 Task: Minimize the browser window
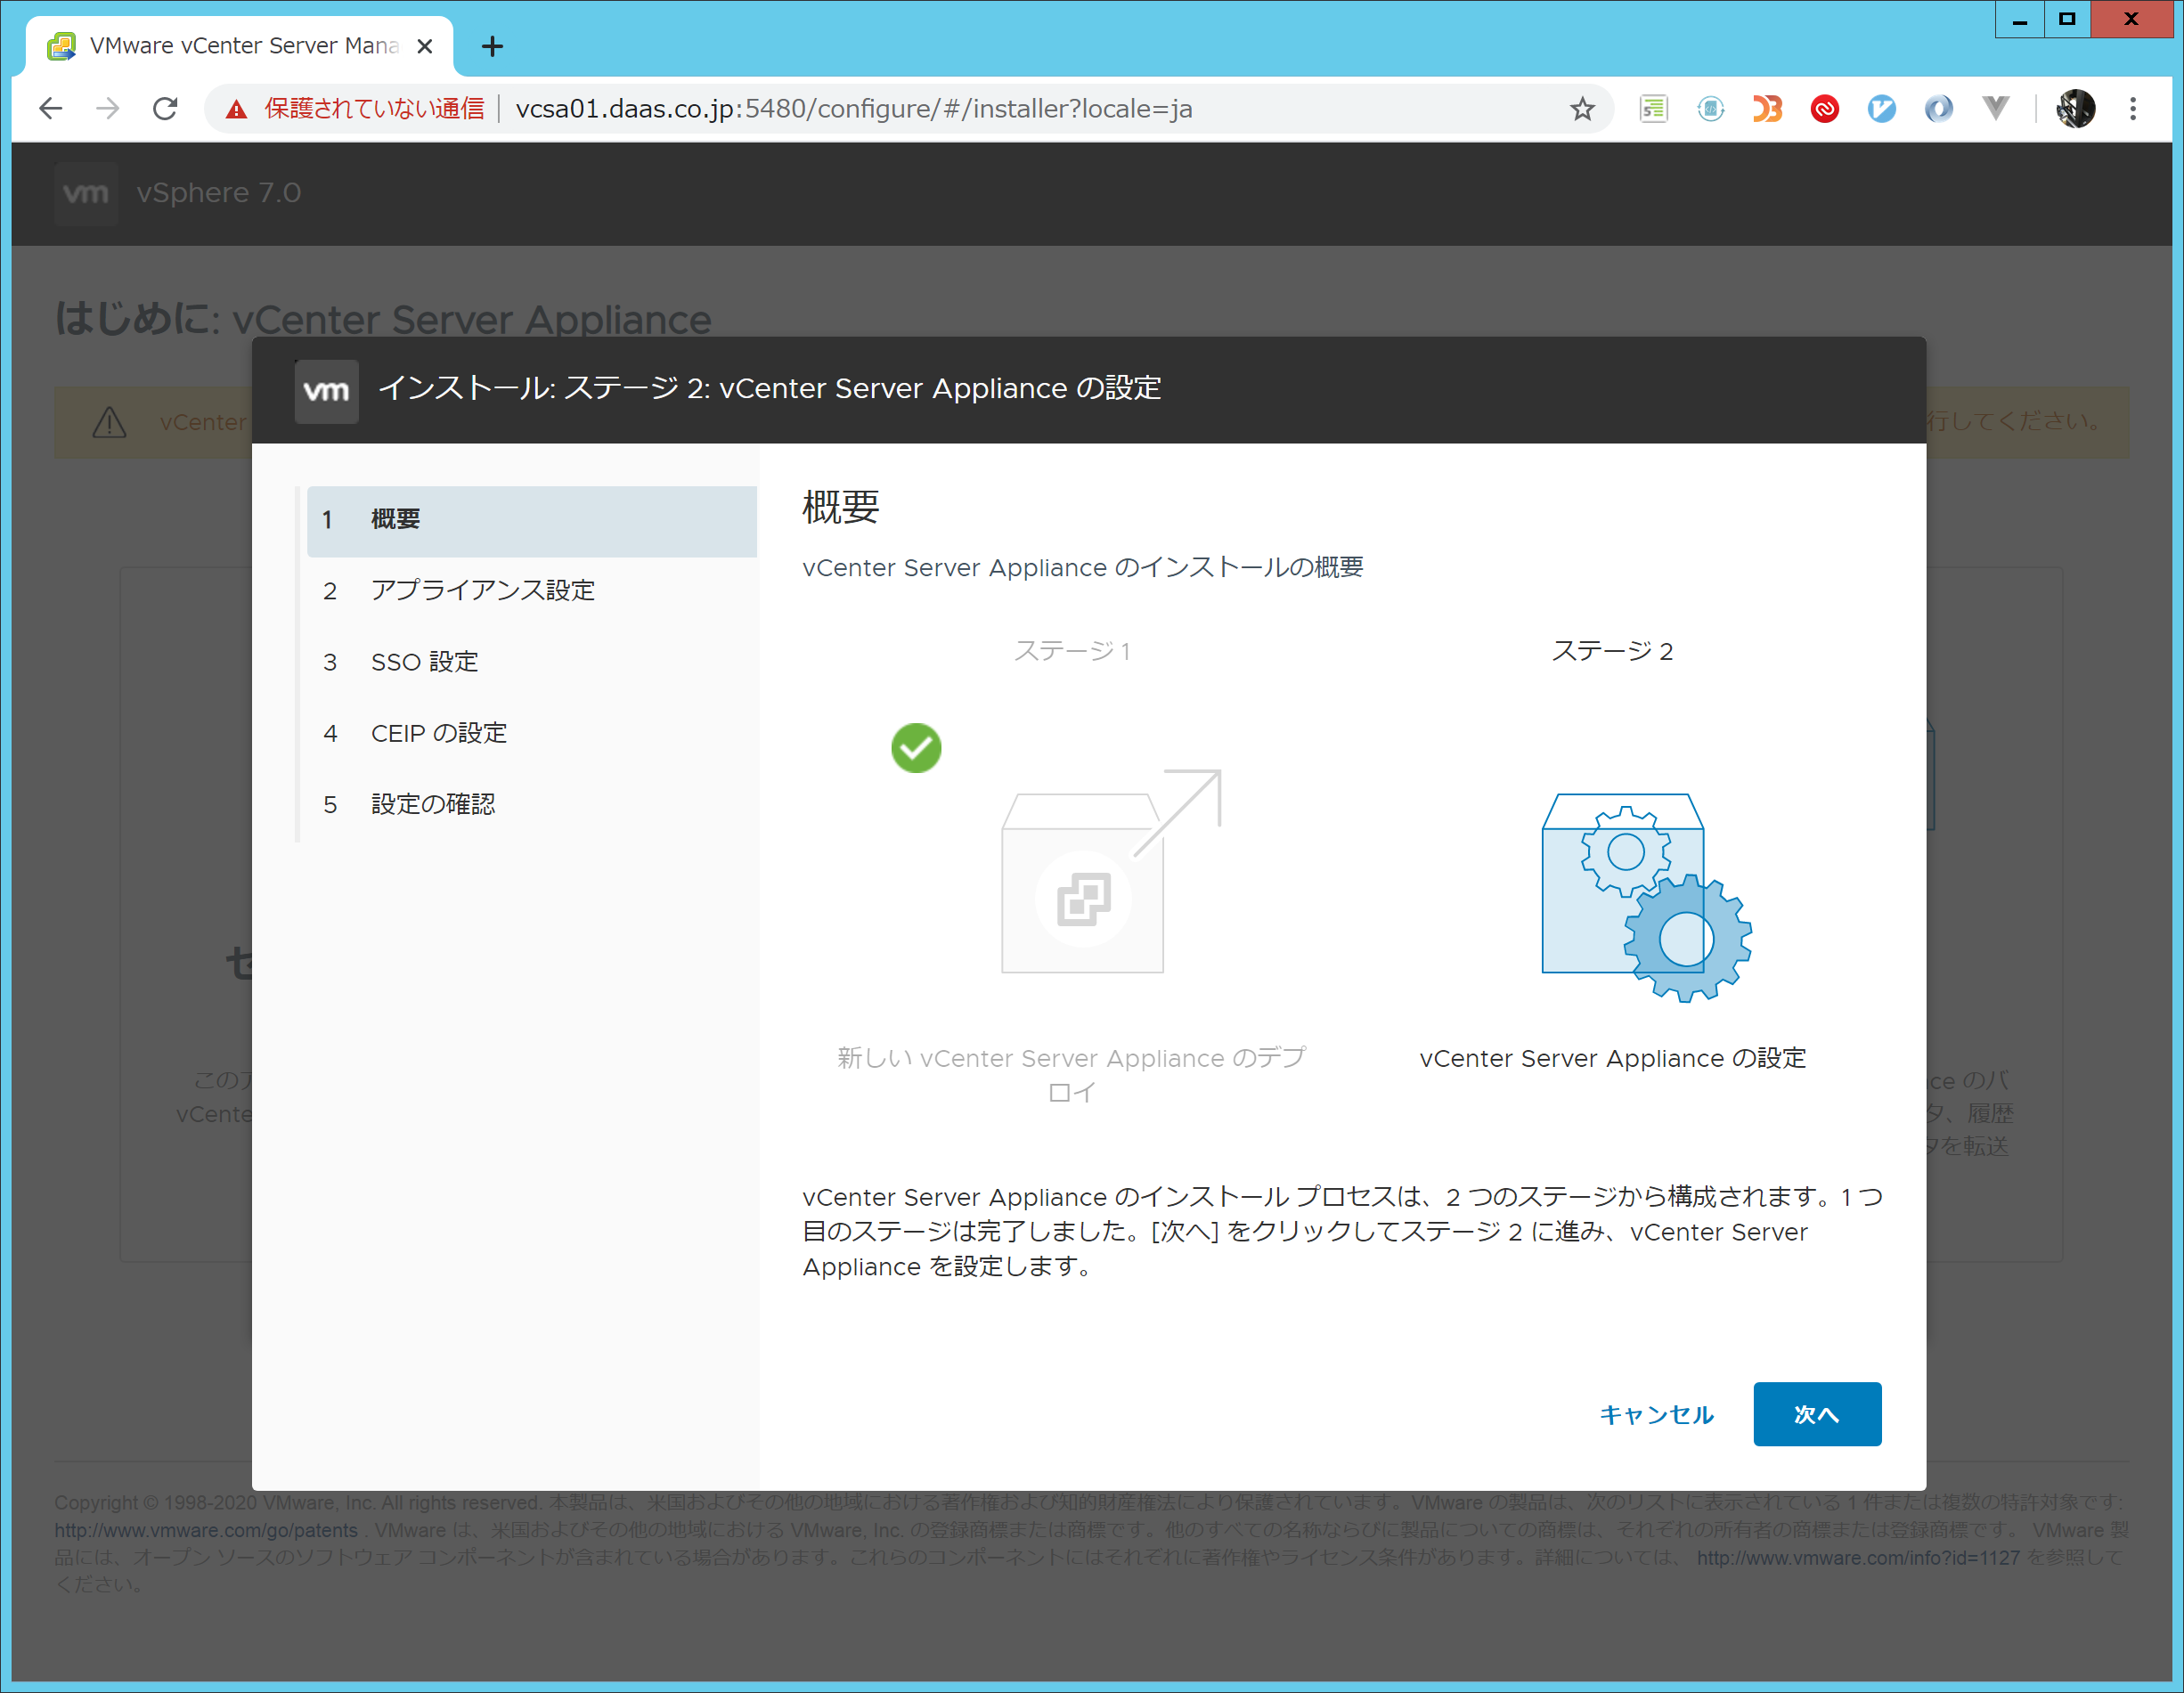(x=2019, y=19)
